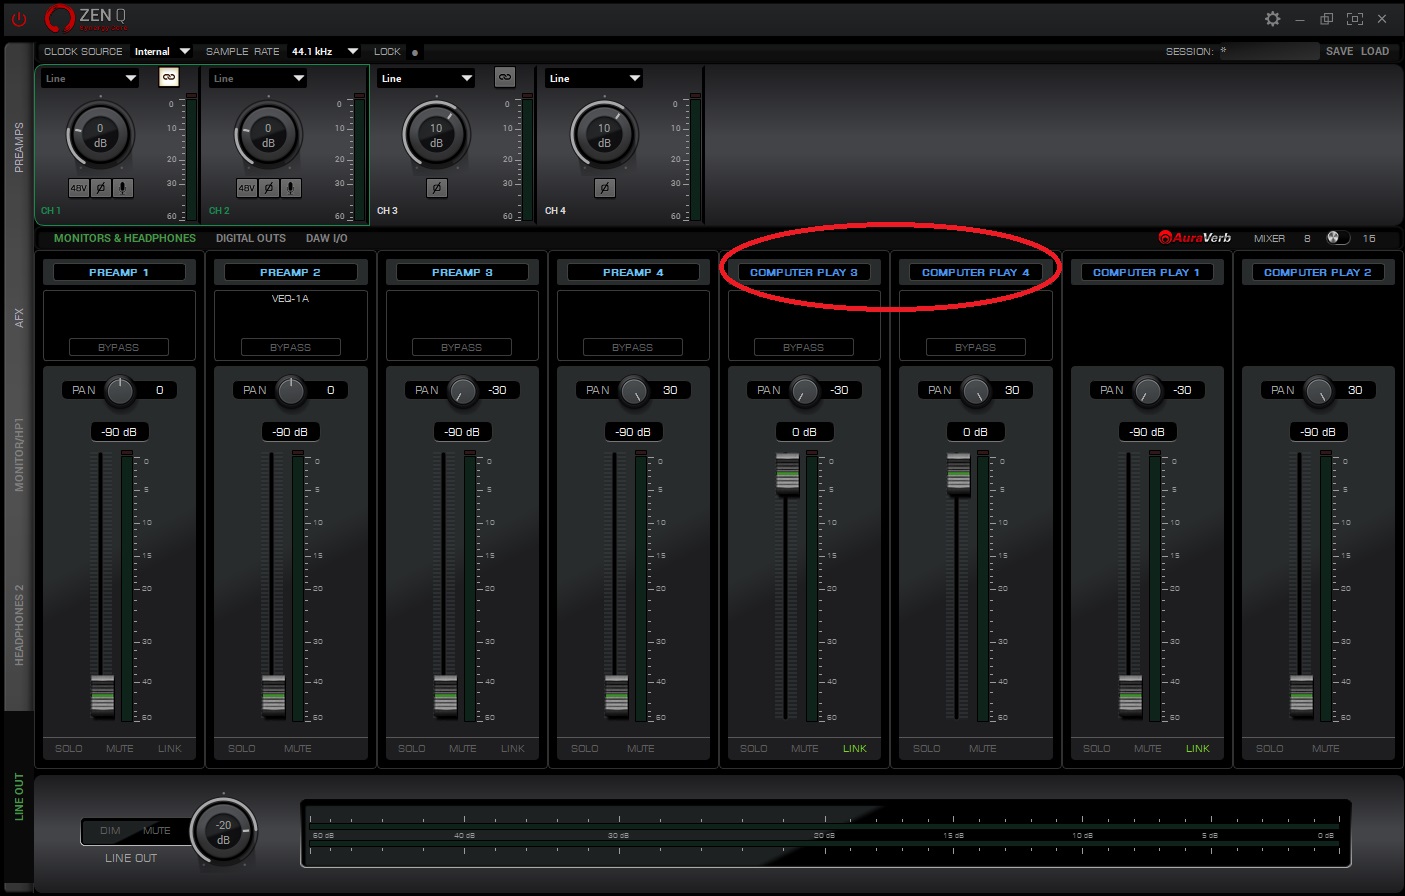Click the PREAMP 3 pan knob

click(x=463, y=391)
